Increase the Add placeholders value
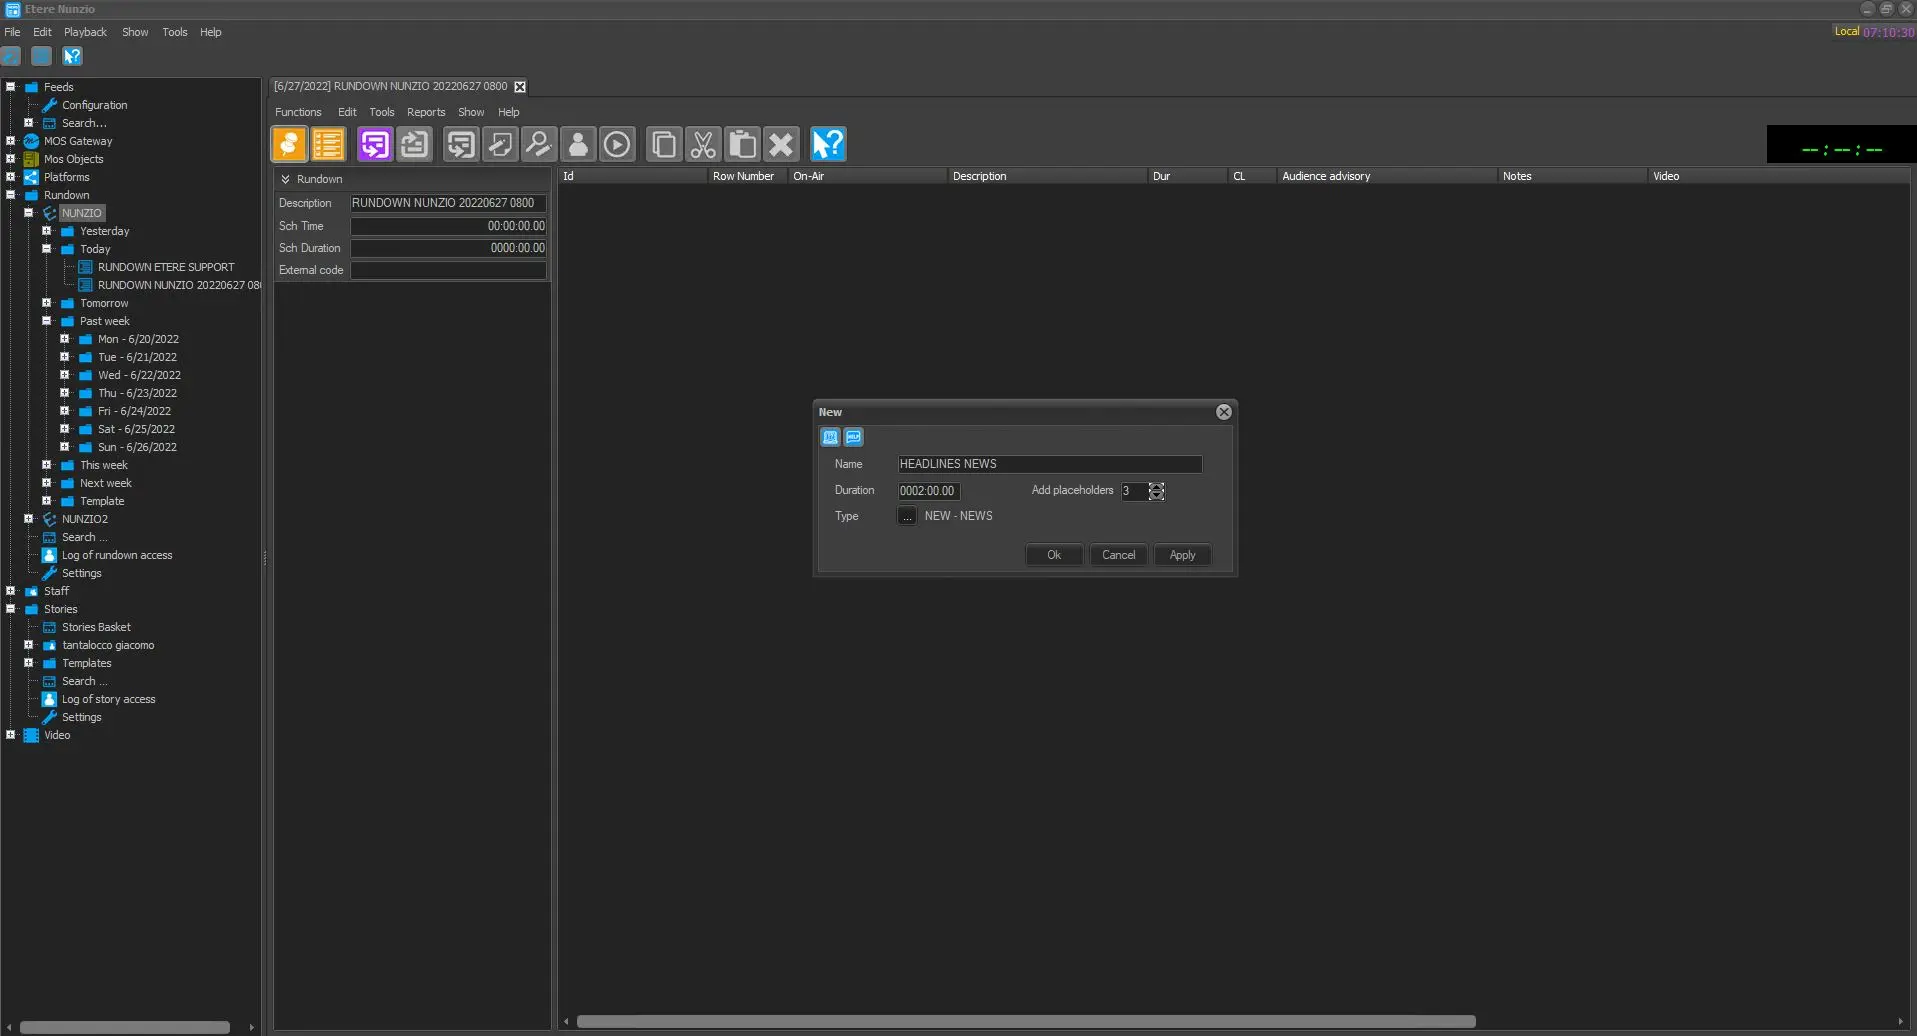Screen dimensions: 1917x1036 1157,487
